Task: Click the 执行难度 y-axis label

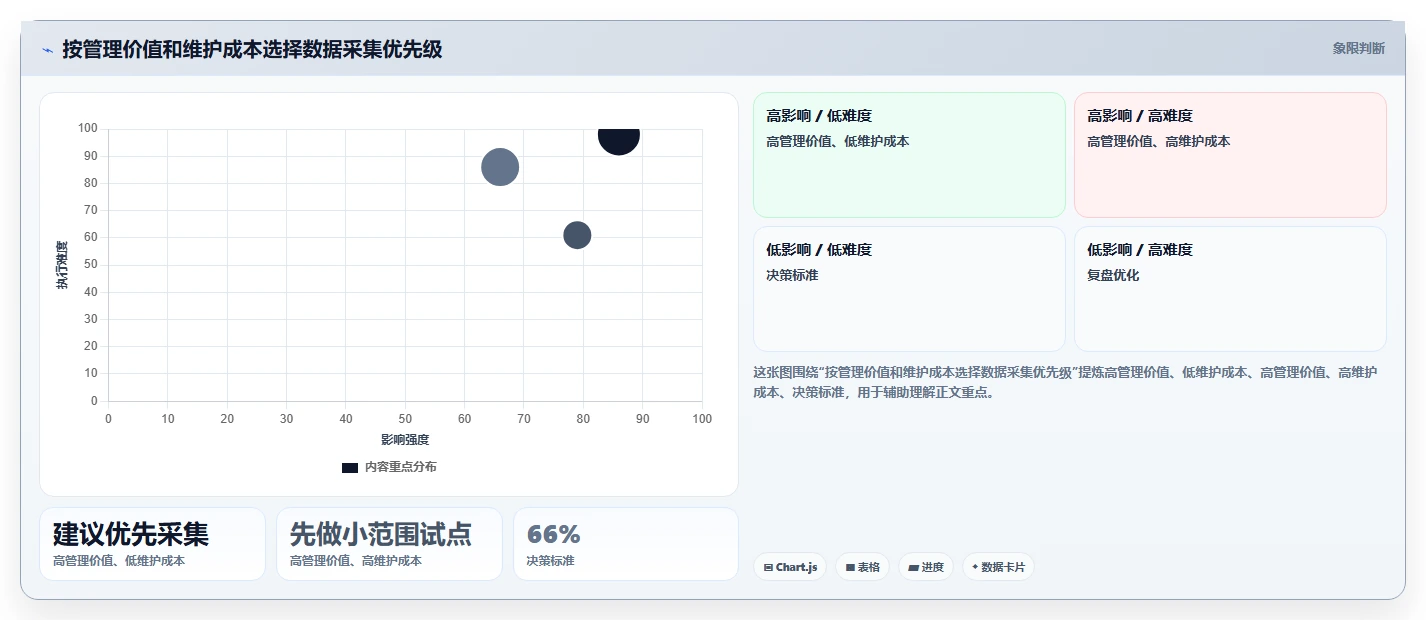Action: pyautogui.click(x=63, y=265)
